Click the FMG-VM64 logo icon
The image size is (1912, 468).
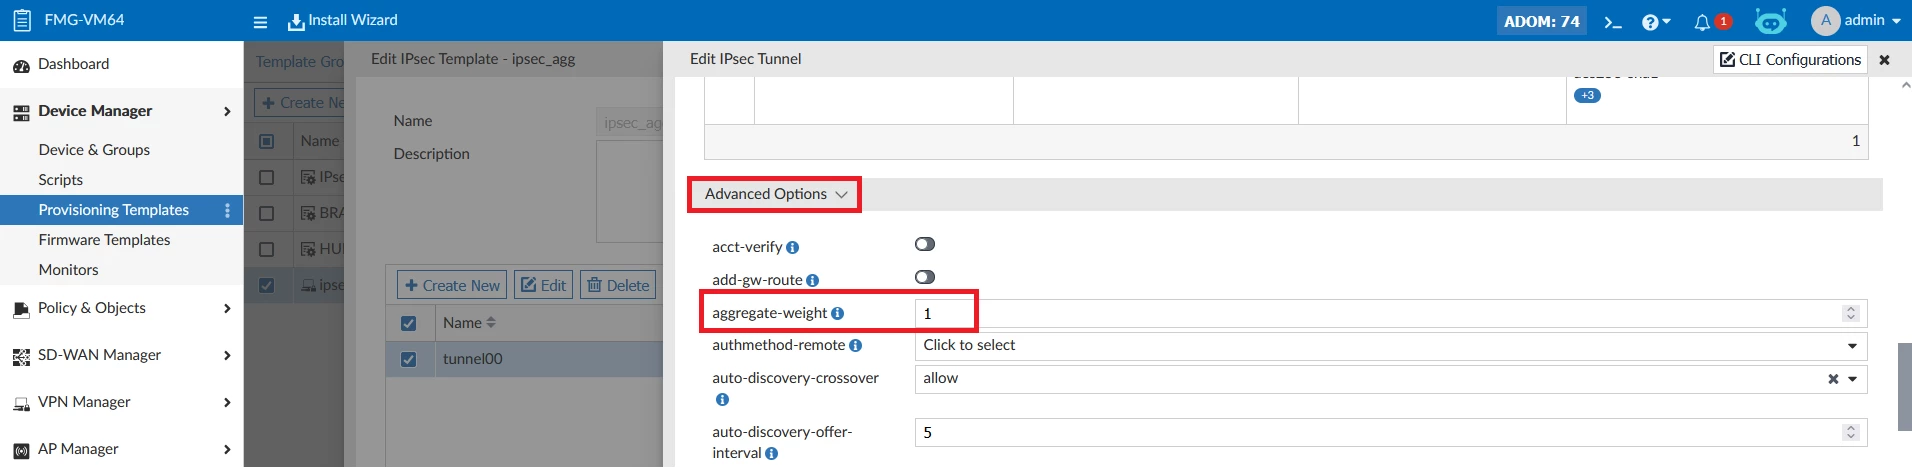click(x=22, y=20)
